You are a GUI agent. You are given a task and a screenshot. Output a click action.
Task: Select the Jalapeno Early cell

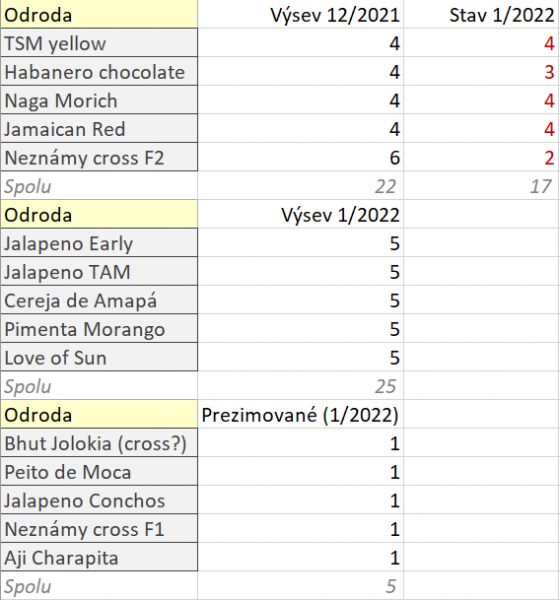click(99, 243)
